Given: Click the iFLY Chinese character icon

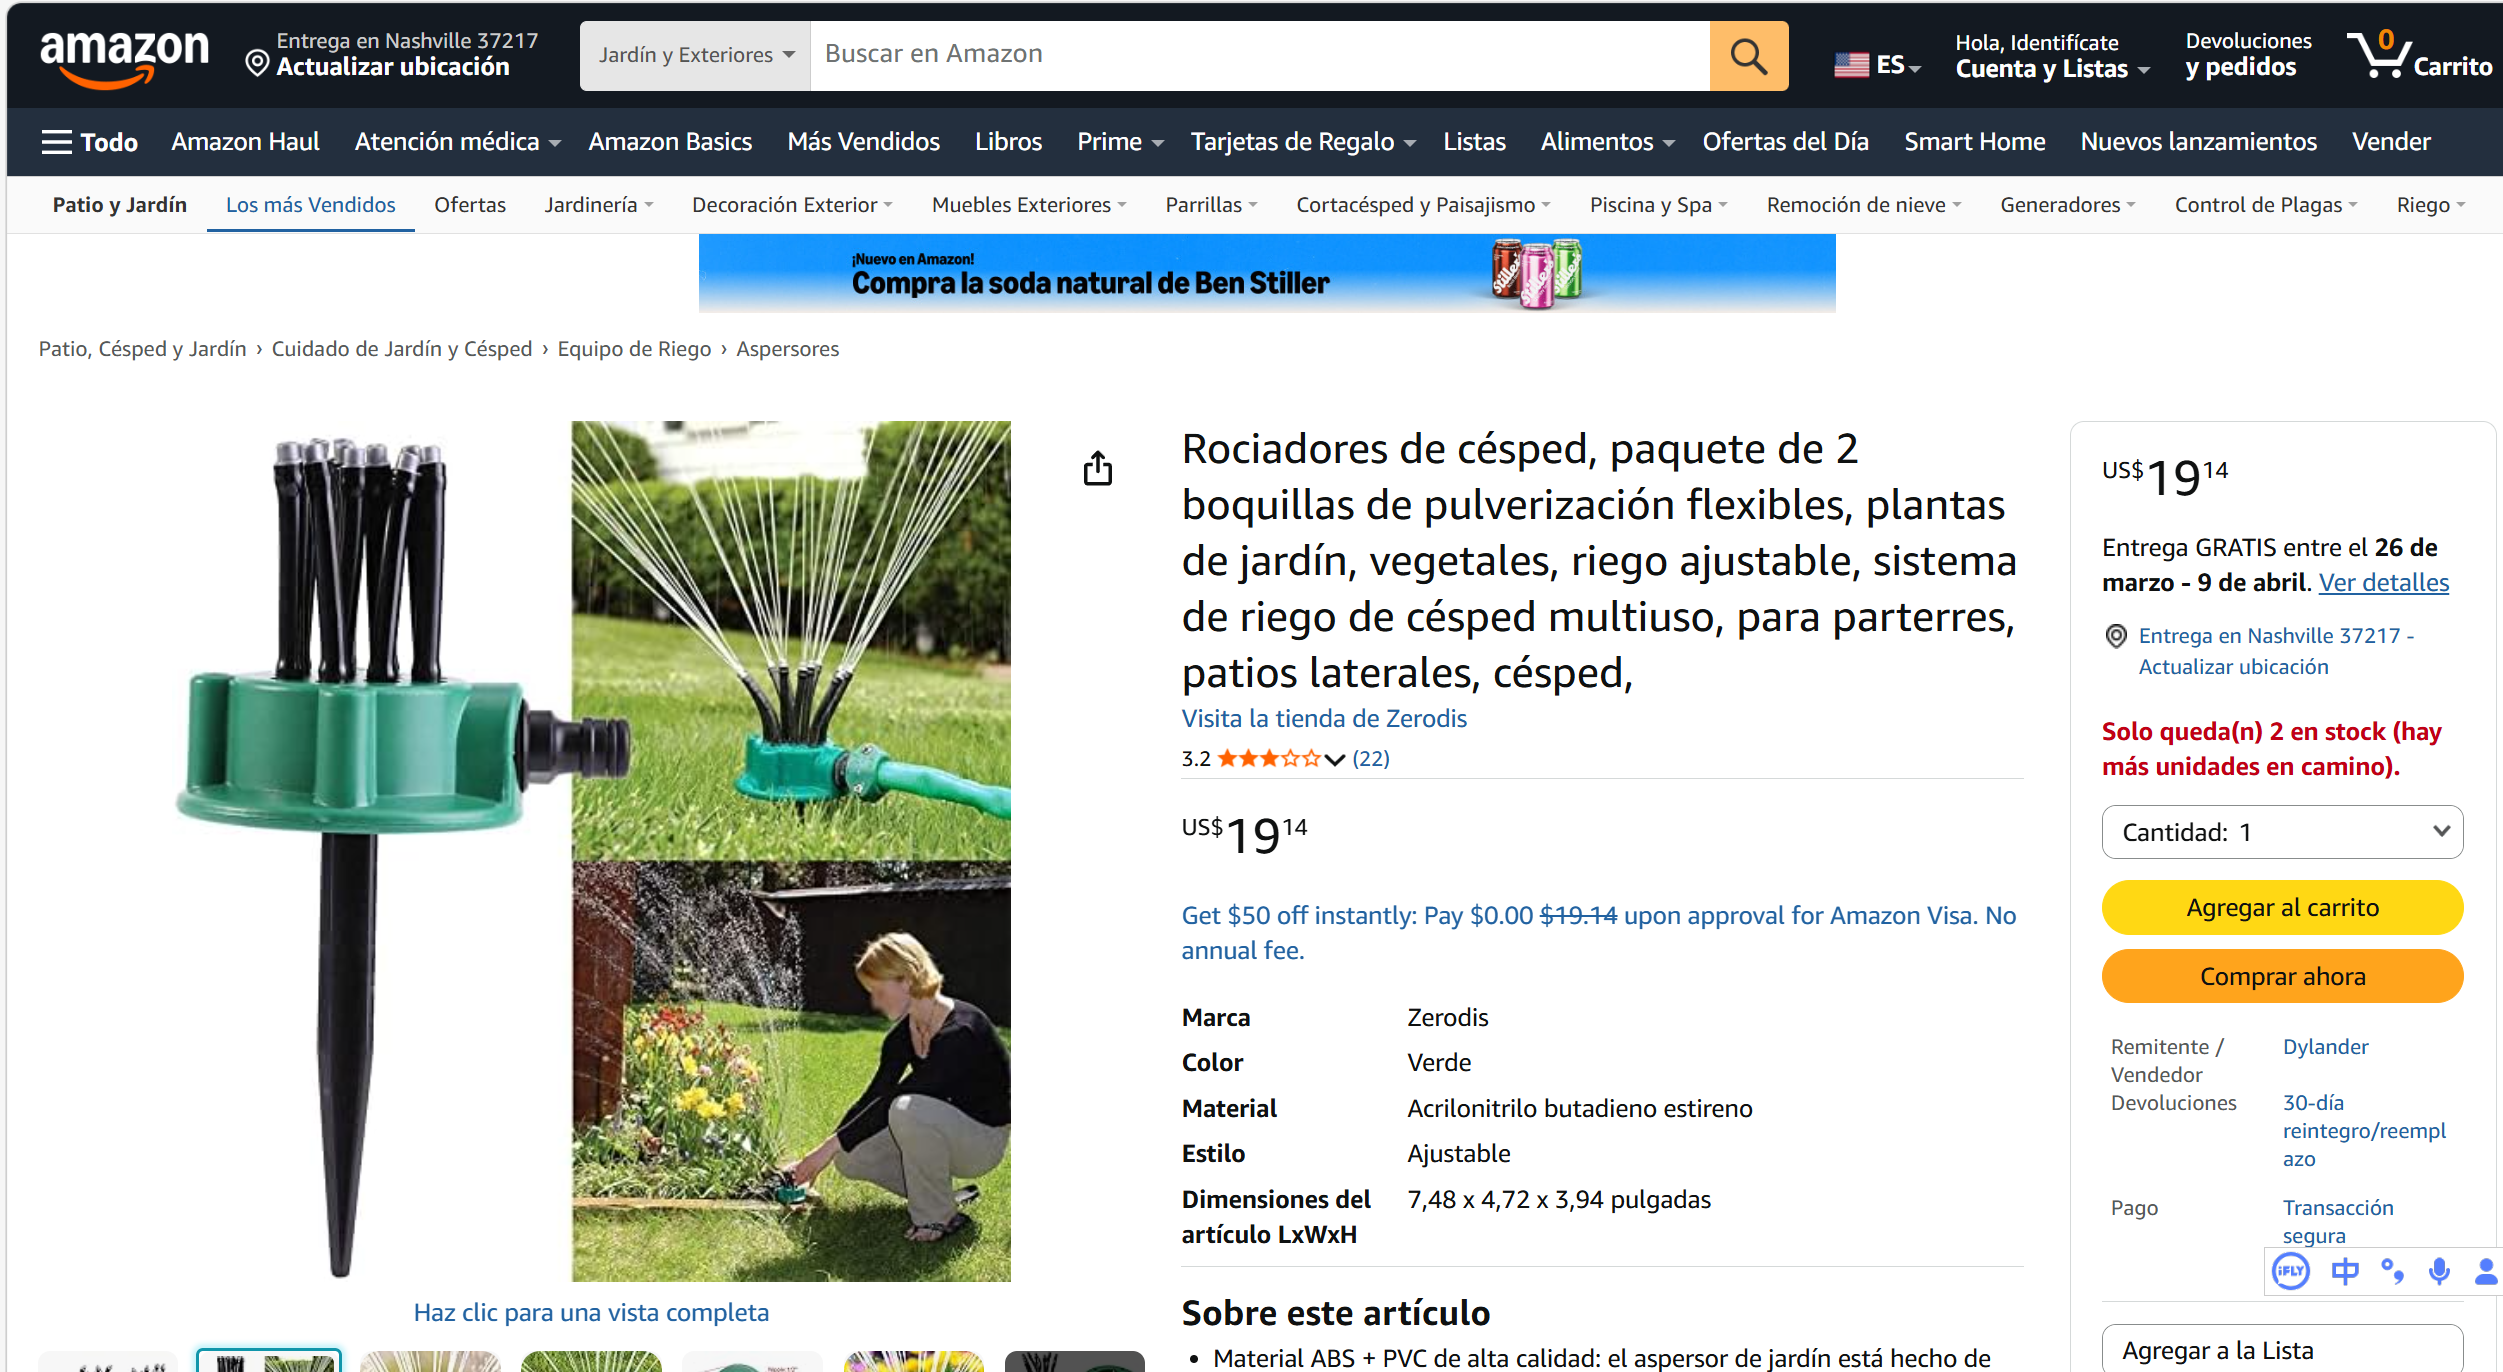Looking at the screenshot, I should pos(2344,1271).
